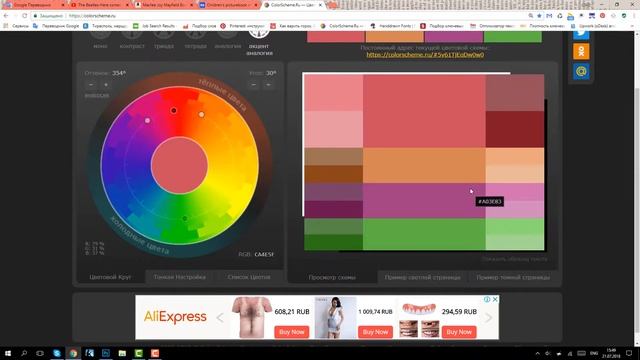Image resolution: width=640 pixels, height=360 pixels.
Task: Share via the Odnoklassniki orange icon
Action: [581, 51]
